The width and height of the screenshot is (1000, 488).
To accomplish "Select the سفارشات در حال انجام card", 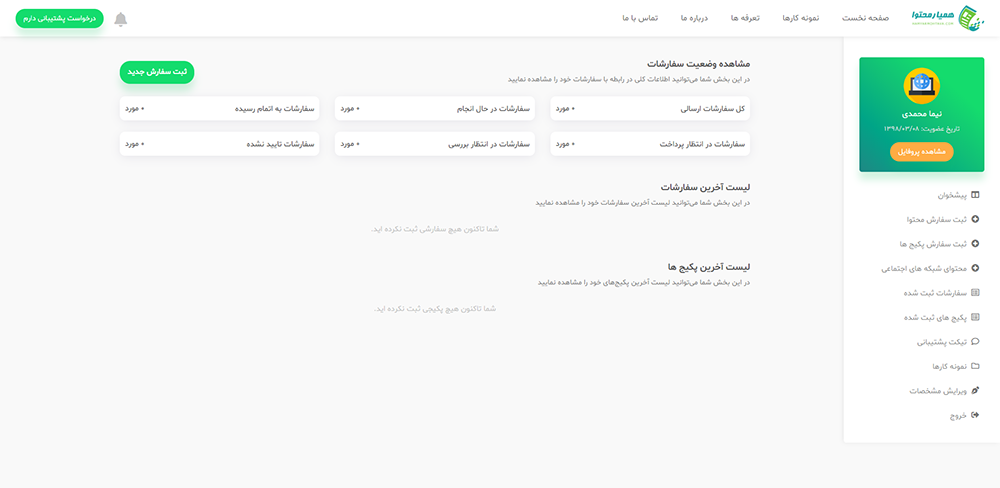I will pos(434,108).
